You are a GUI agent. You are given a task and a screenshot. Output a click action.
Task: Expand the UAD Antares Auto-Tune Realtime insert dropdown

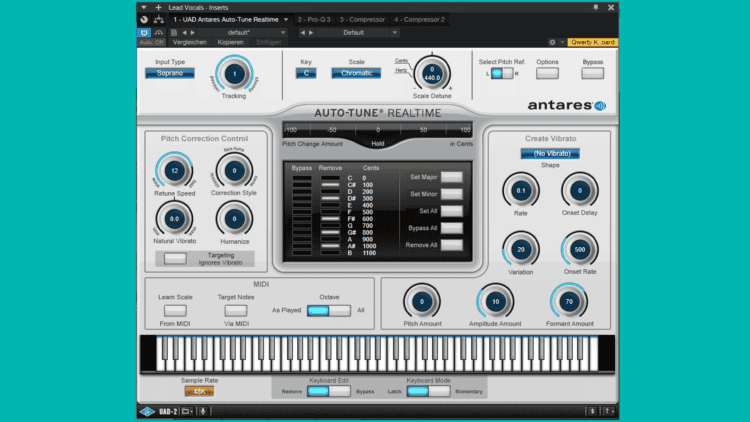[286, 20]
